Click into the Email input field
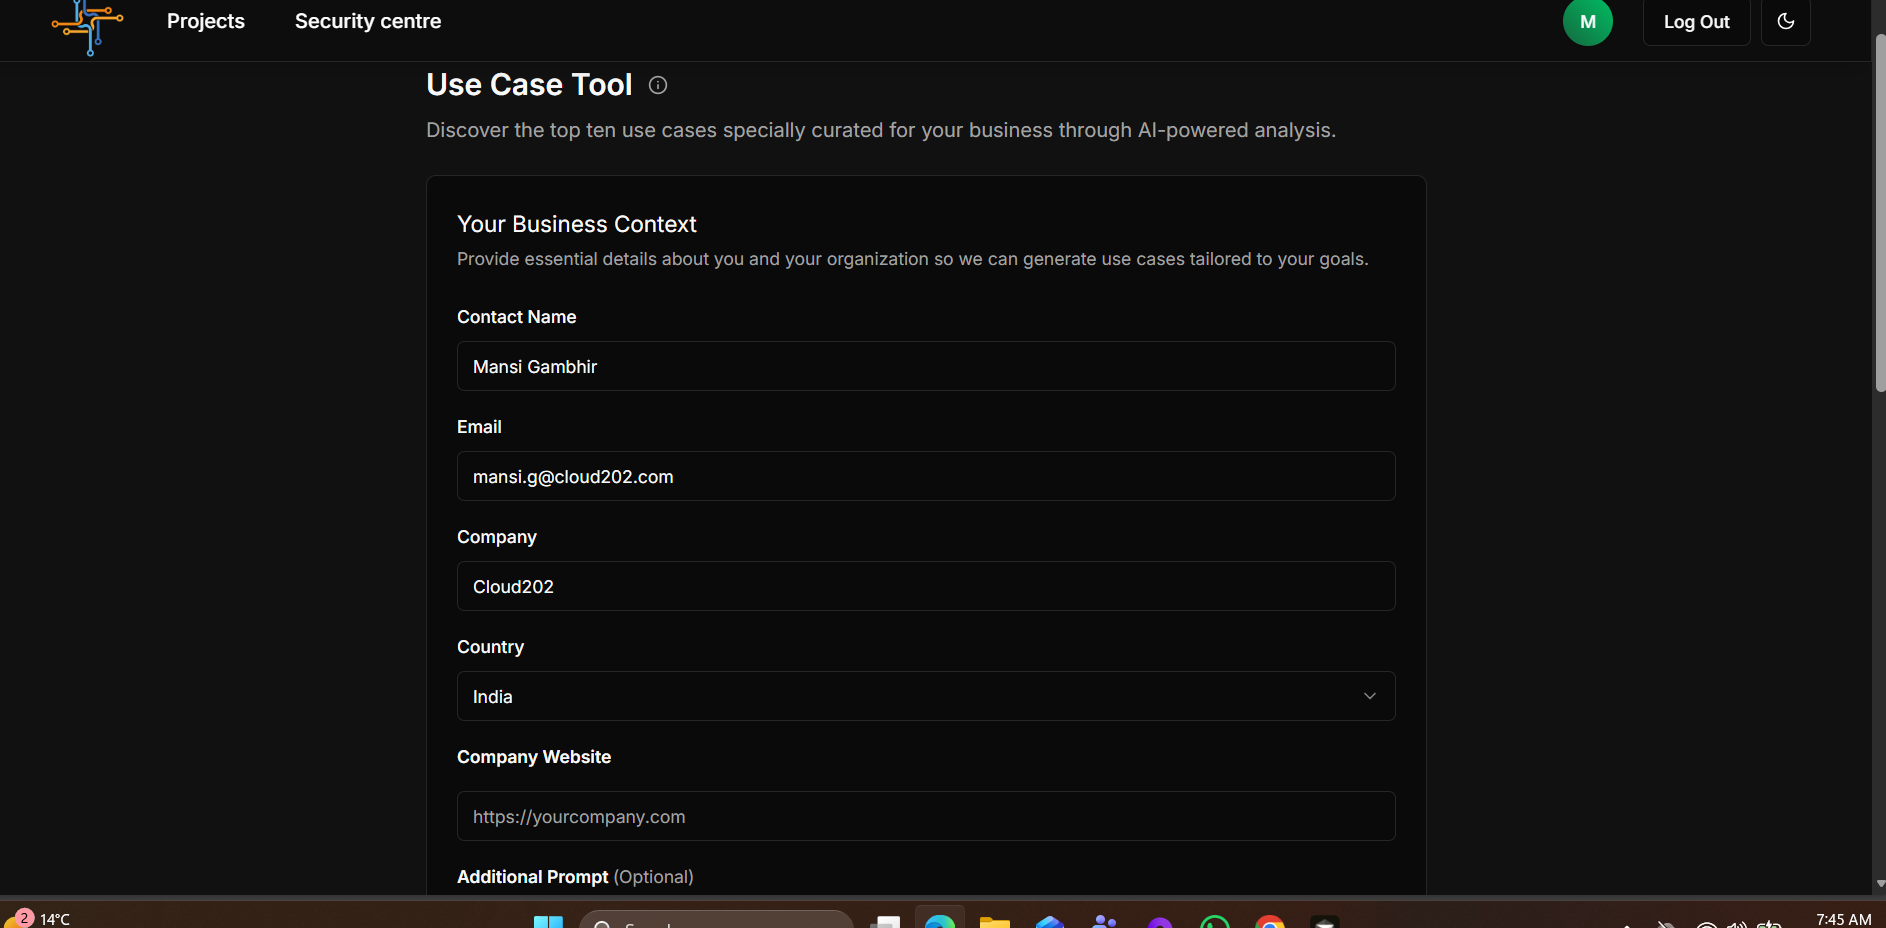The width and height of the screenshot is (1886, 928). [x=925, y=476]
